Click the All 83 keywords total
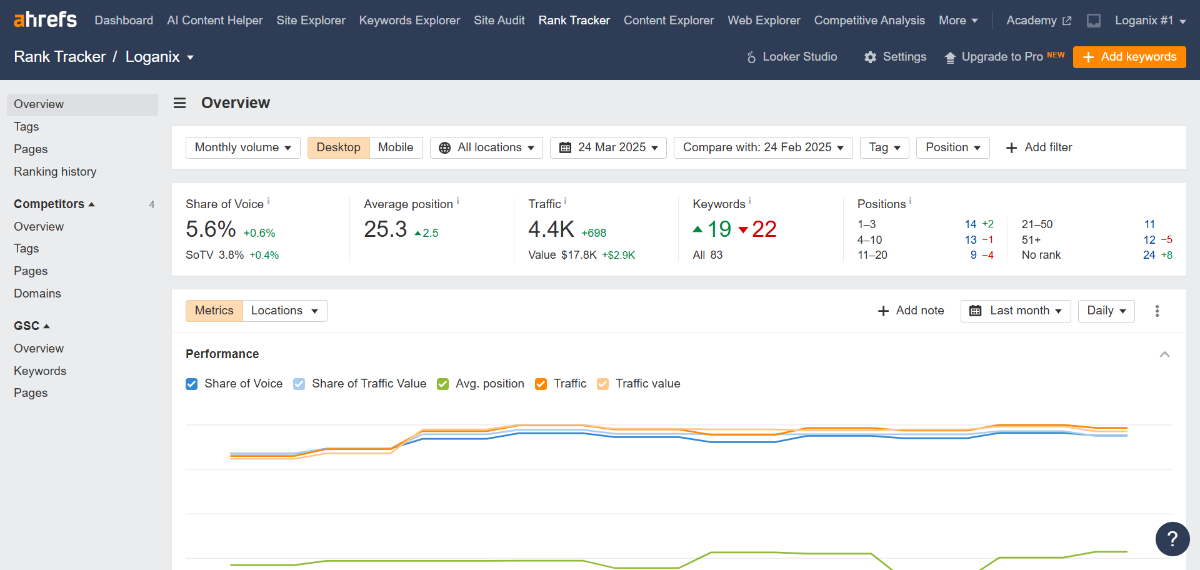The width and height of the screenshot is (1200, 570). click(708, 255)
